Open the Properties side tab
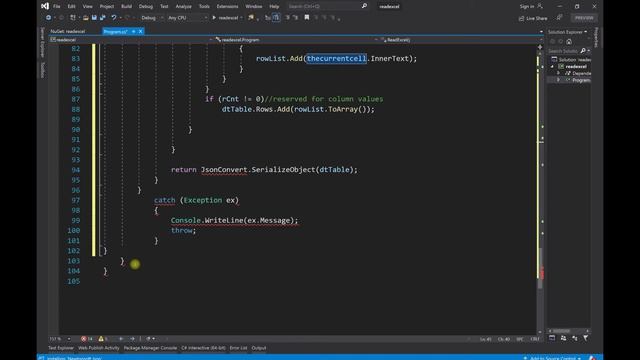This screenshot has height=360, width=640. [x=596, y=37]
